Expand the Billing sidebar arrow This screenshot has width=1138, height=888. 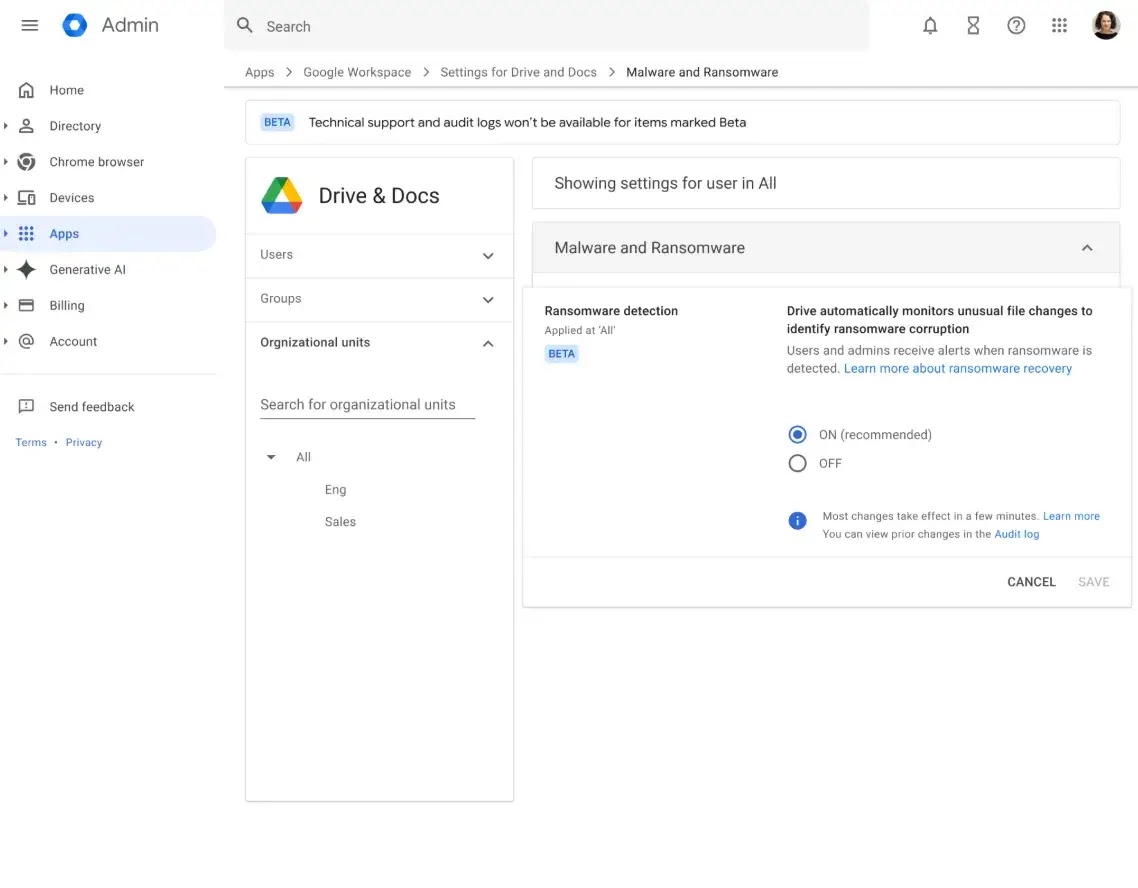pyautogui.click(x=6, y=305)
